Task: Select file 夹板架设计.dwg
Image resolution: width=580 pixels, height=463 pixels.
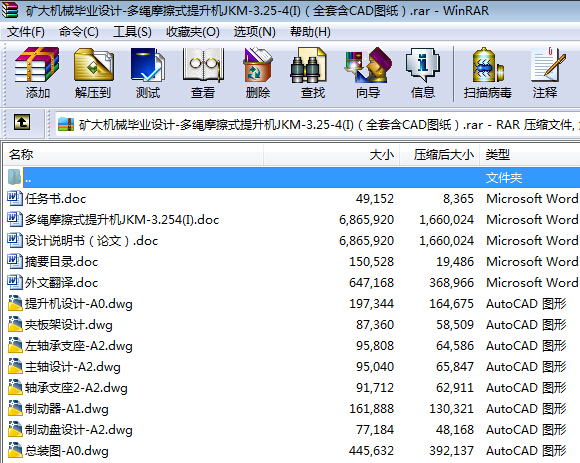Action: tap(68, 325)
